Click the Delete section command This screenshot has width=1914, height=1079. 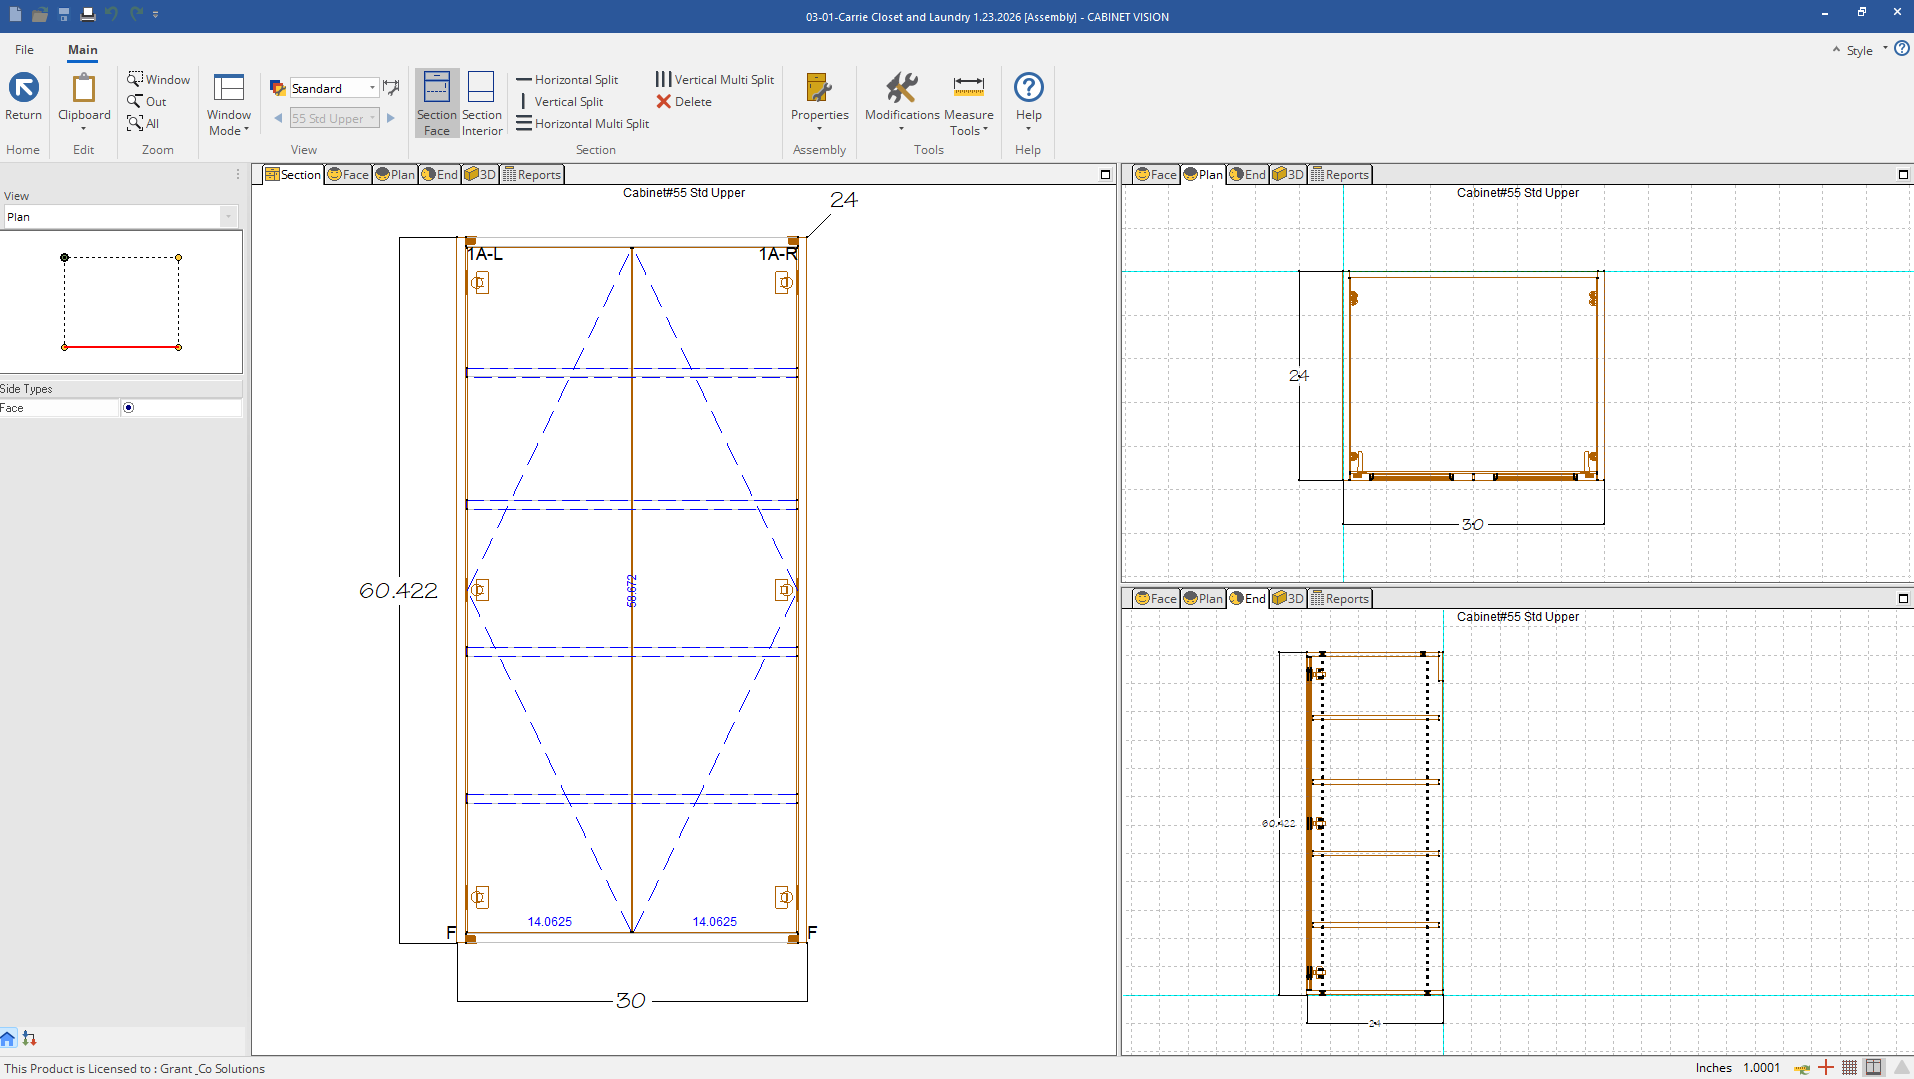coord(684,101)
